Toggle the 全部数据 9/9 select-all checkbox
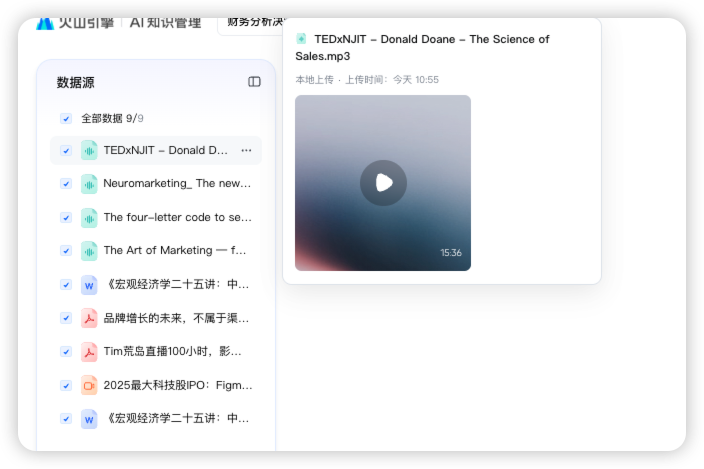Image resolution: width=704 pixels, height=469 pixels. click(66, 118)
